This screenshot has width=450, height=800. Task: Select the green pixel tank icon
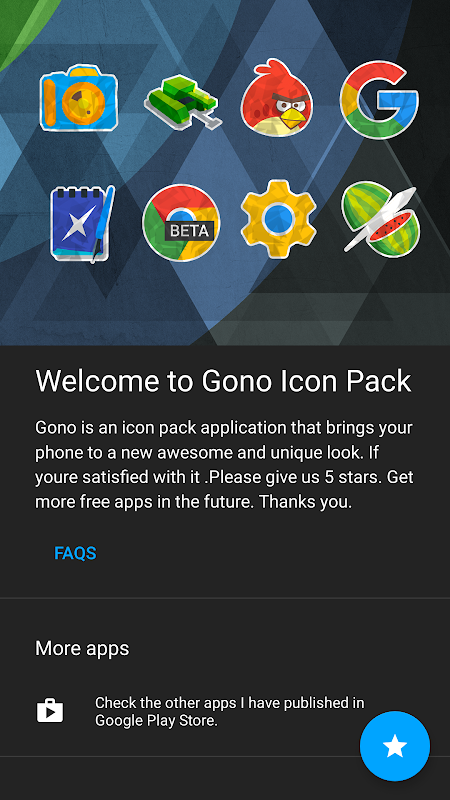click(183, 101)
